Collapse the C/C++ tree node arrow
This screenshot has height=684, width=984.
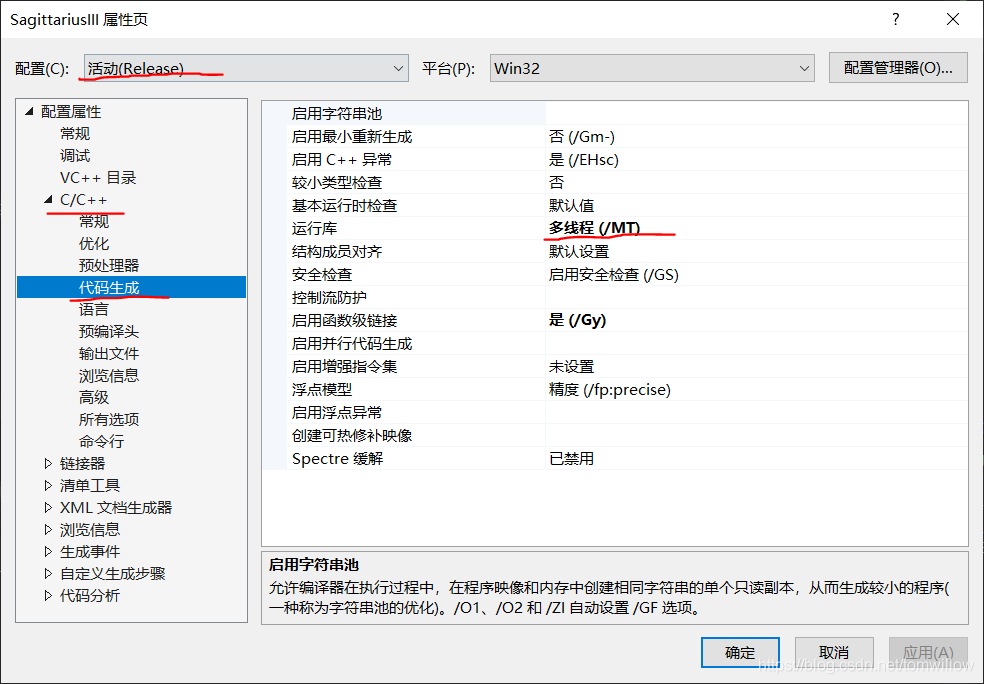(x=48, y=200)
